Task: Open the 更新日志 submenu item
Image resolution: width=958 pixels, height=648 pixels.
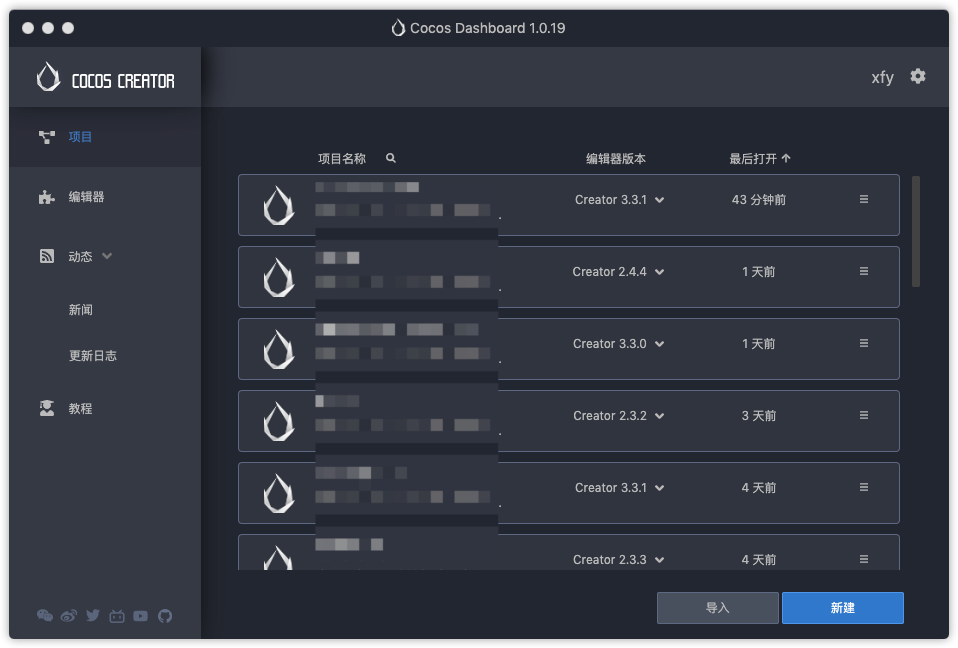Action: (93, 355)
